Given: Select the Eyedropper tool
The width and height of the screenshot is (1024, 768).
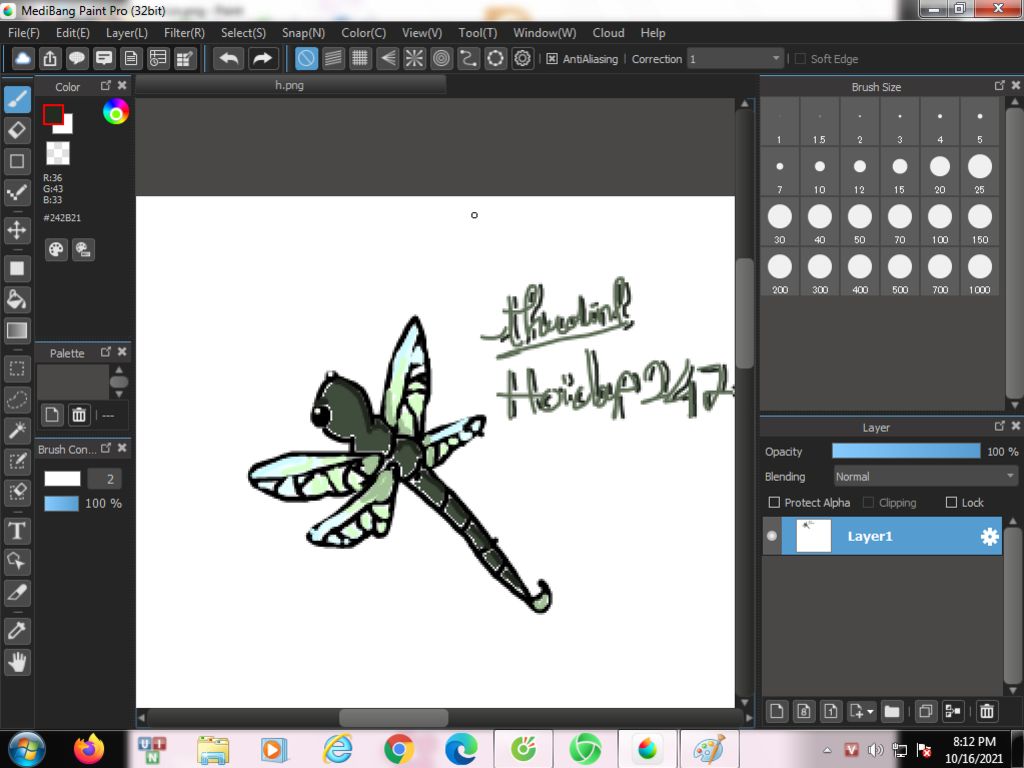Looking at the screenshot, I should [17, 630].
